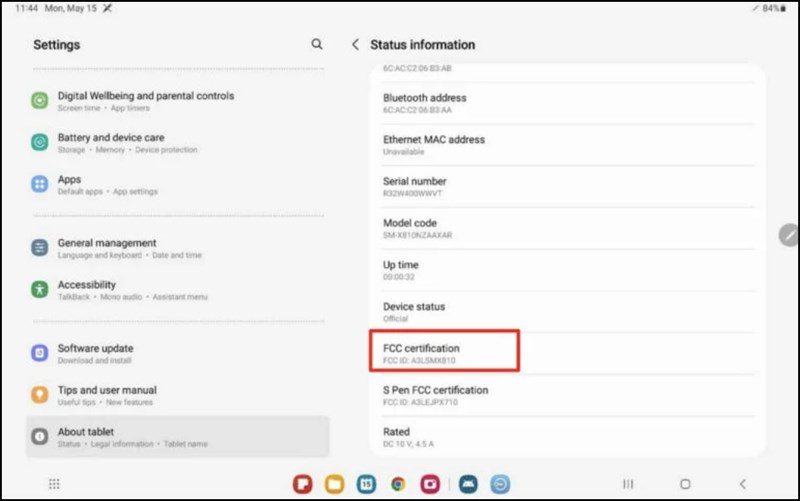Viewport: 800px width, 501px height.
Task: Open S Pen FCC certification entry
Action: pyautogui.click(x=567, y=395)
